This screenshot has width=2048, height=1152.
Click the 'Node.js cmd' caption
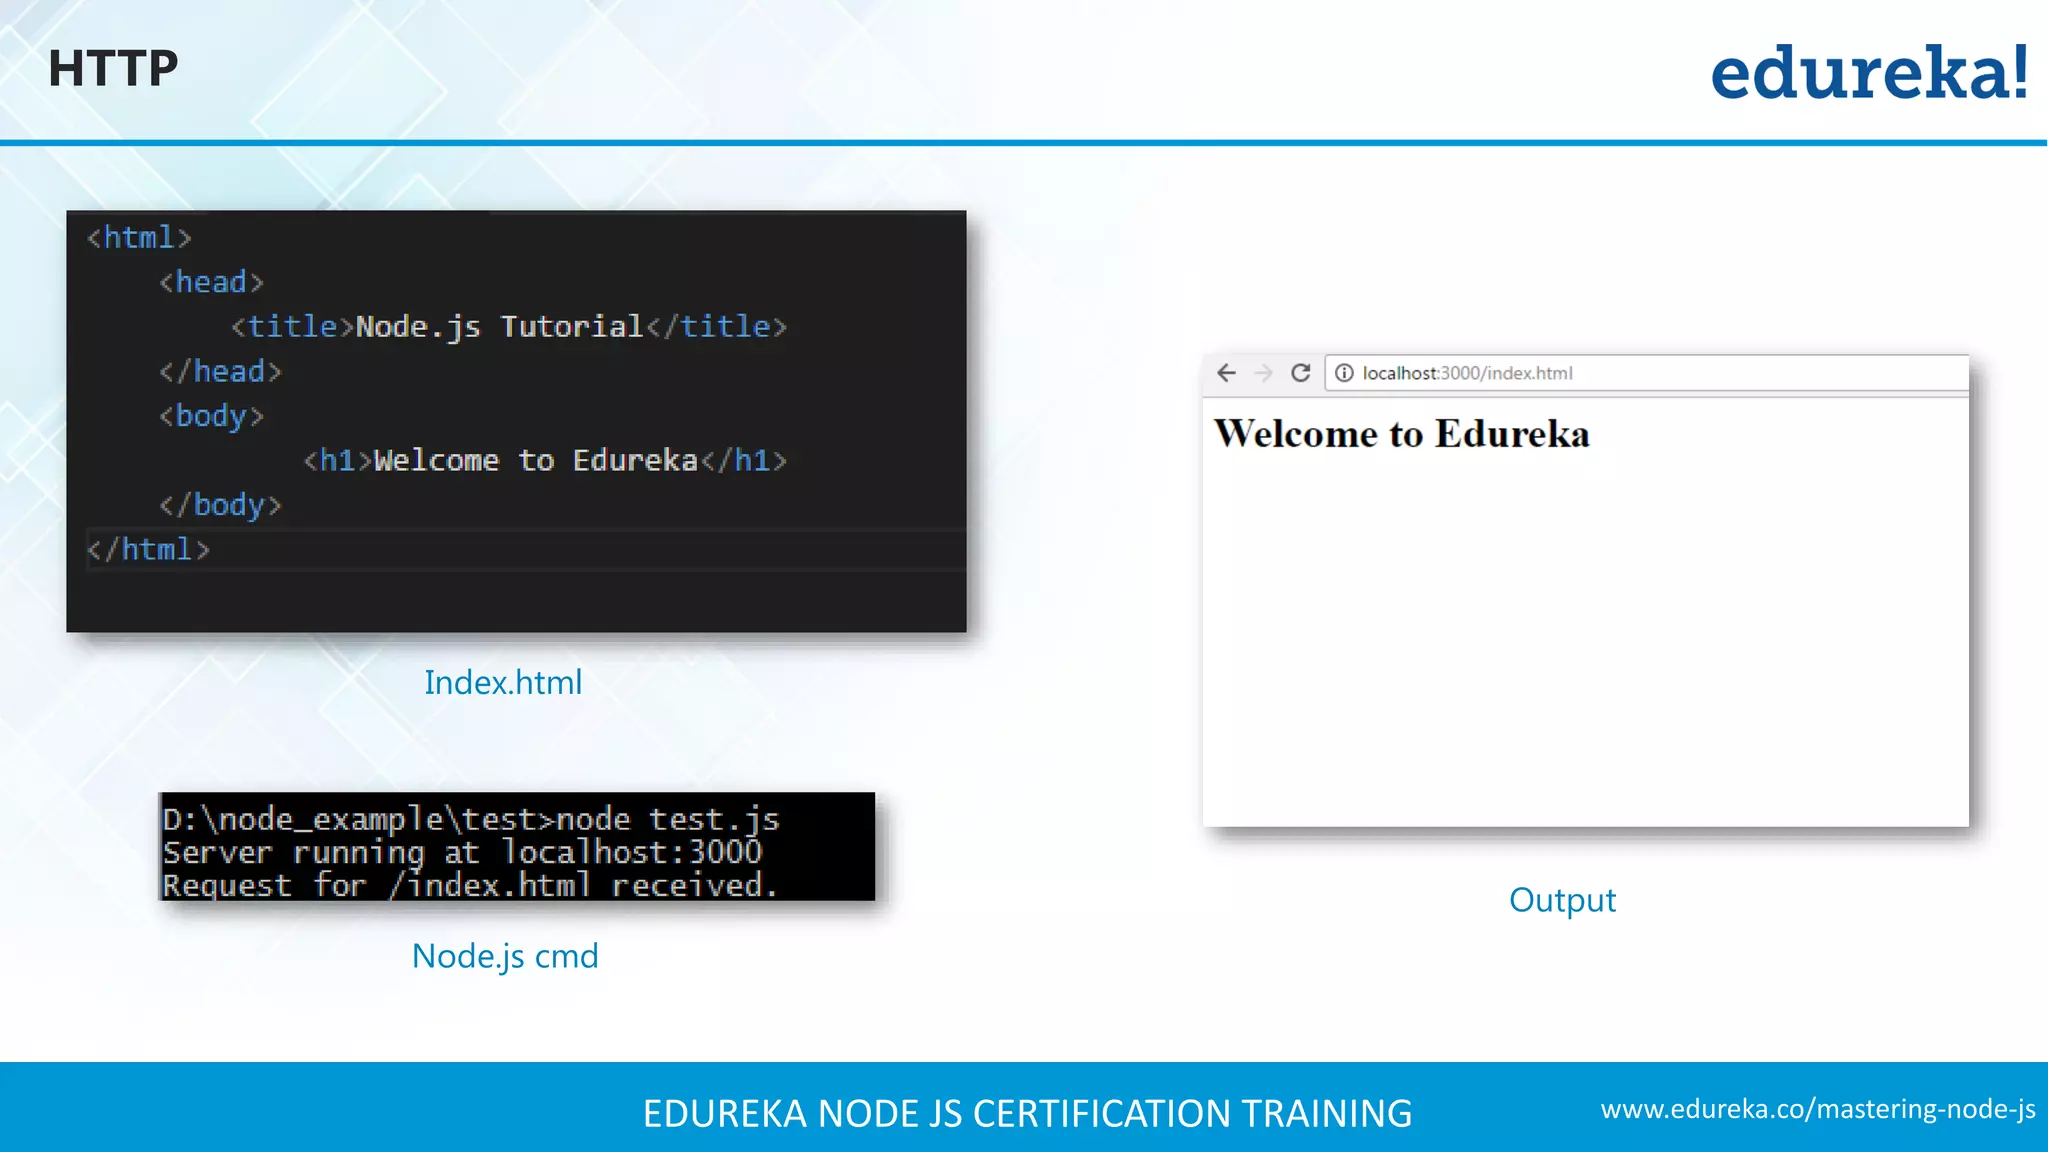coord(505,956)
